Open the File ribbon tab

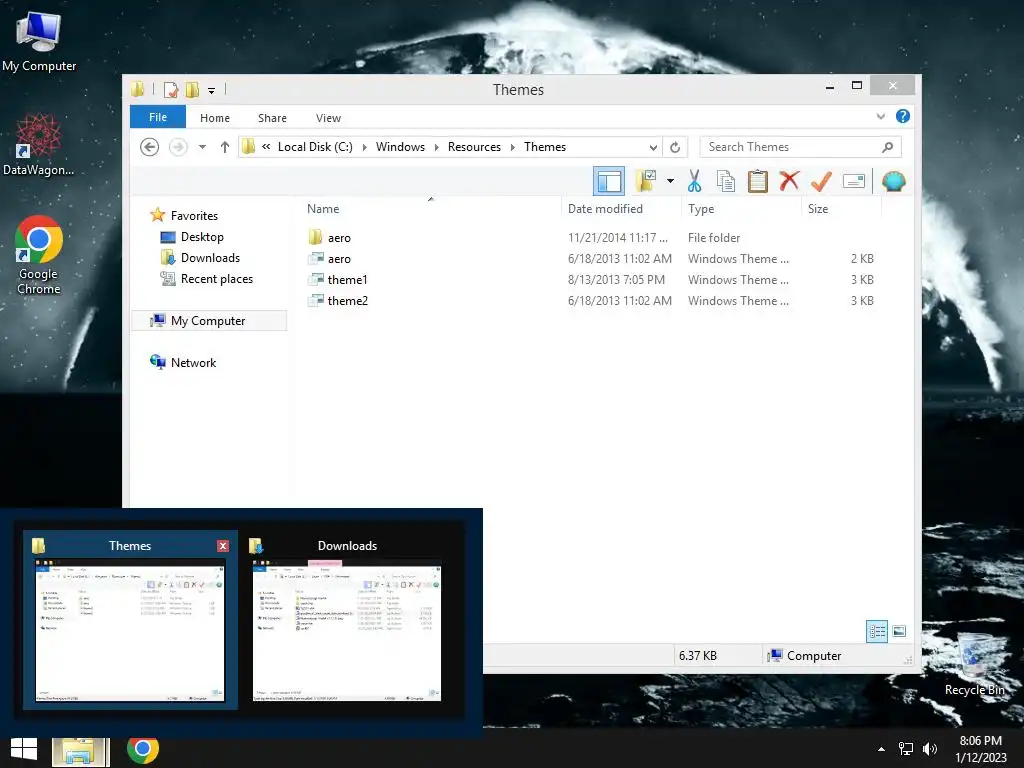(158, 118)
